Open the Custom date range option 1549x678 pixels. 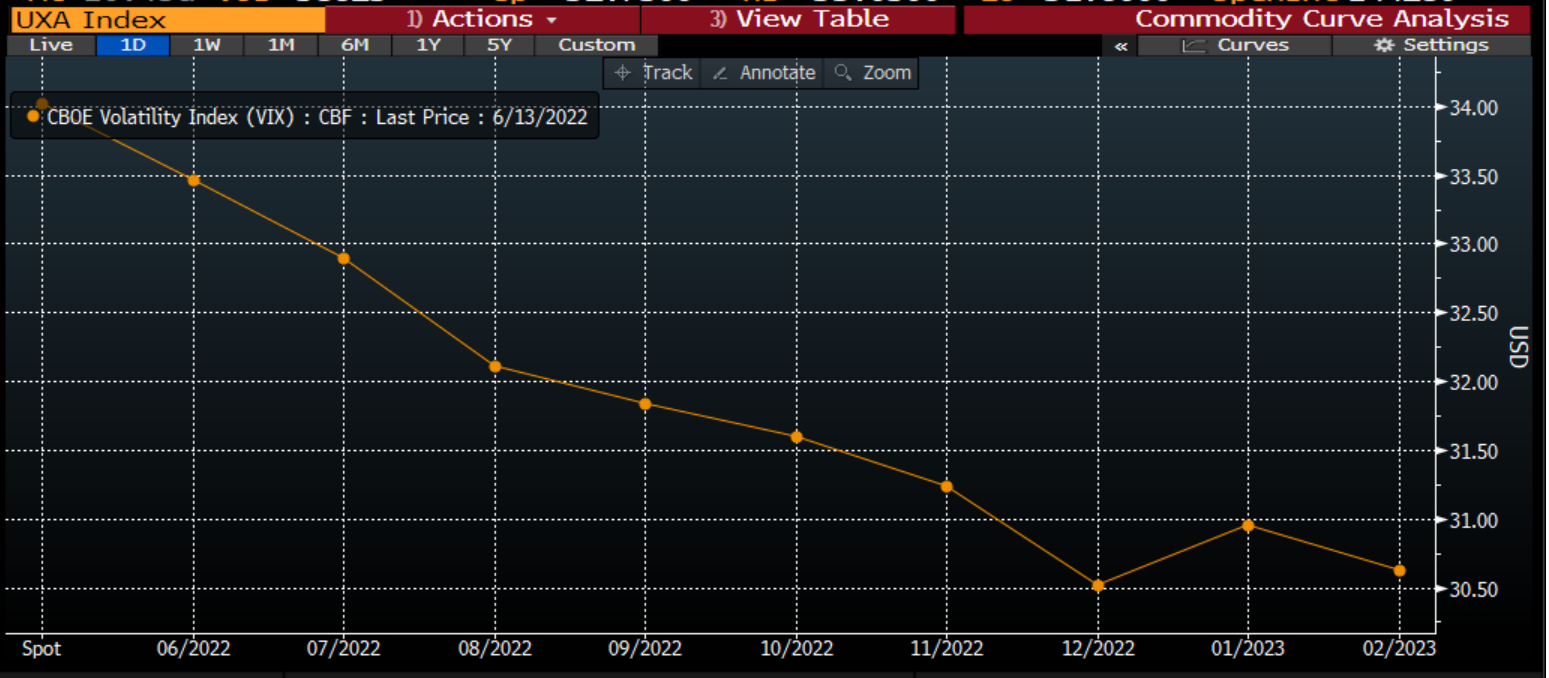[596, 45]
